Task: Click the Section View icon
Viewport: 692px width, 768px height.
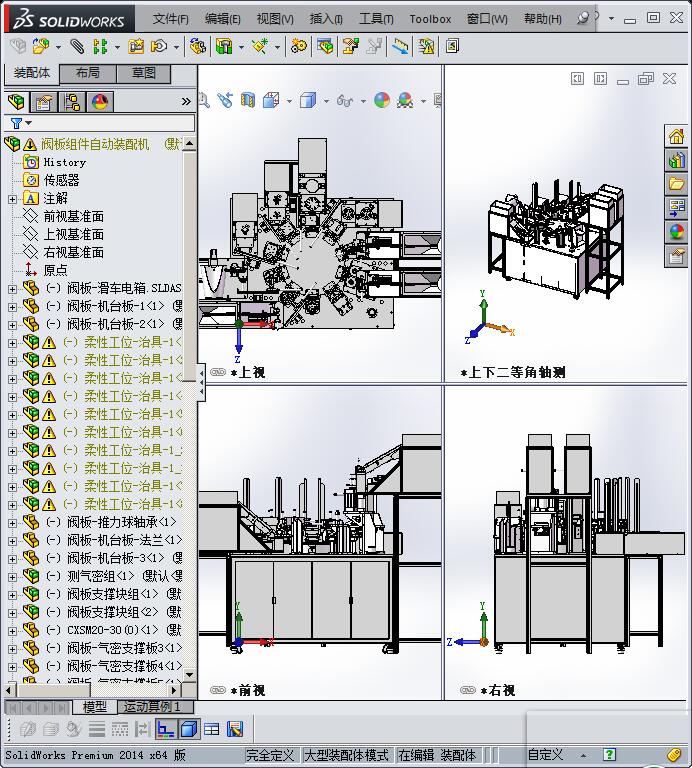Action: click(x=248, y=101)
